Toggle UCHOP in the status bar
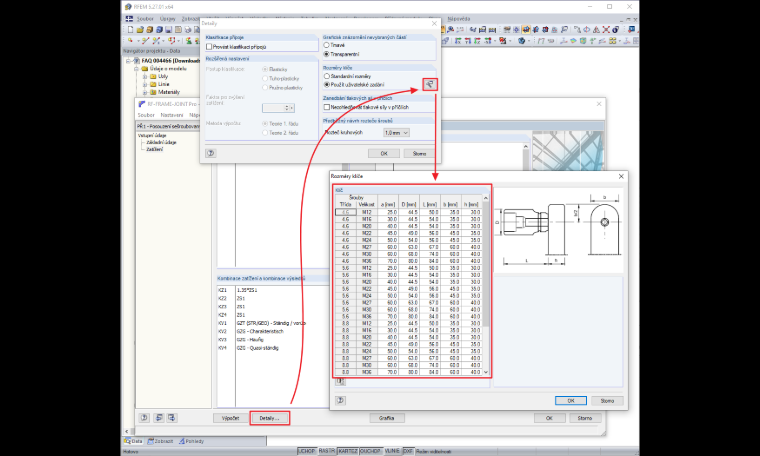 tap(306, 451)
